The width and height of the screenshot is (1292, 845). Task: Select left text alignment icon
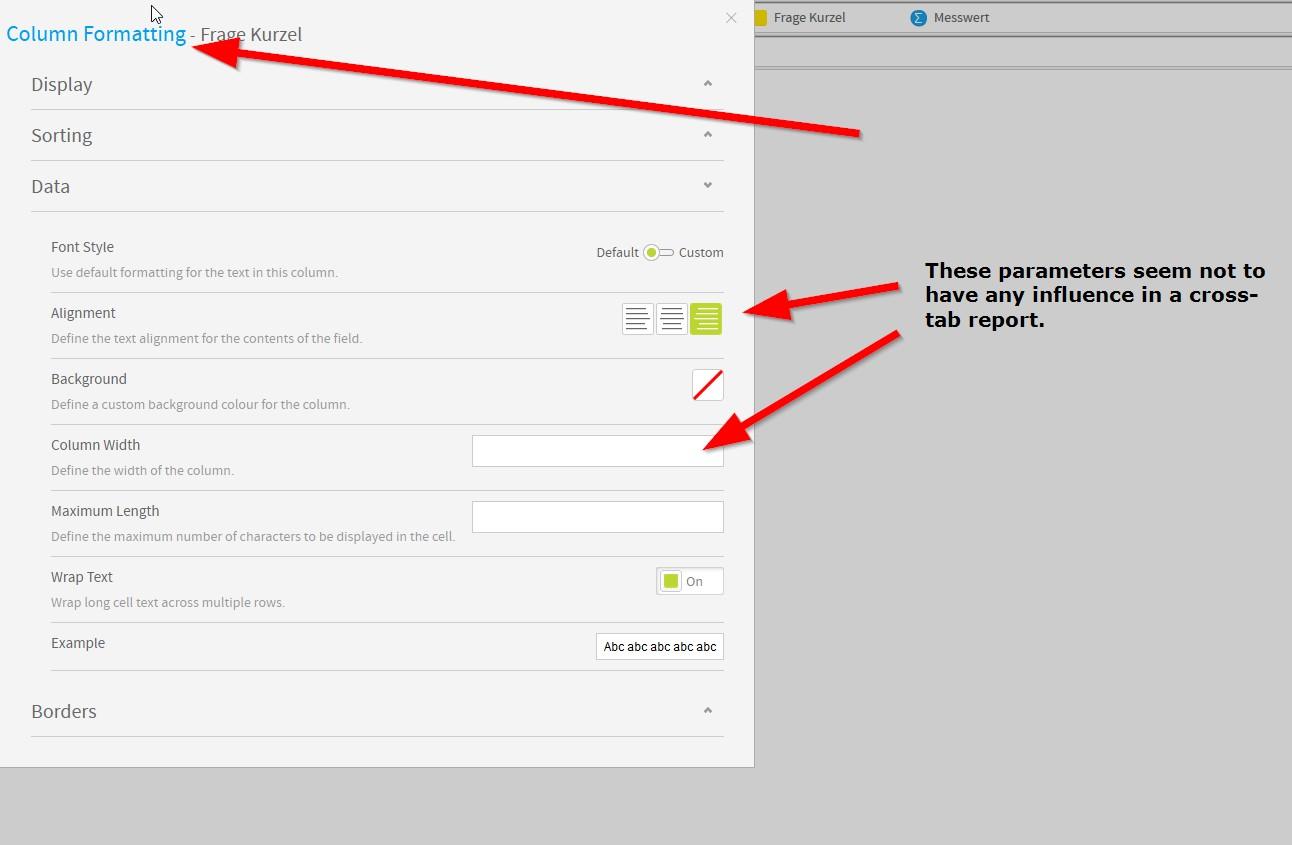[x=638, y=319]
